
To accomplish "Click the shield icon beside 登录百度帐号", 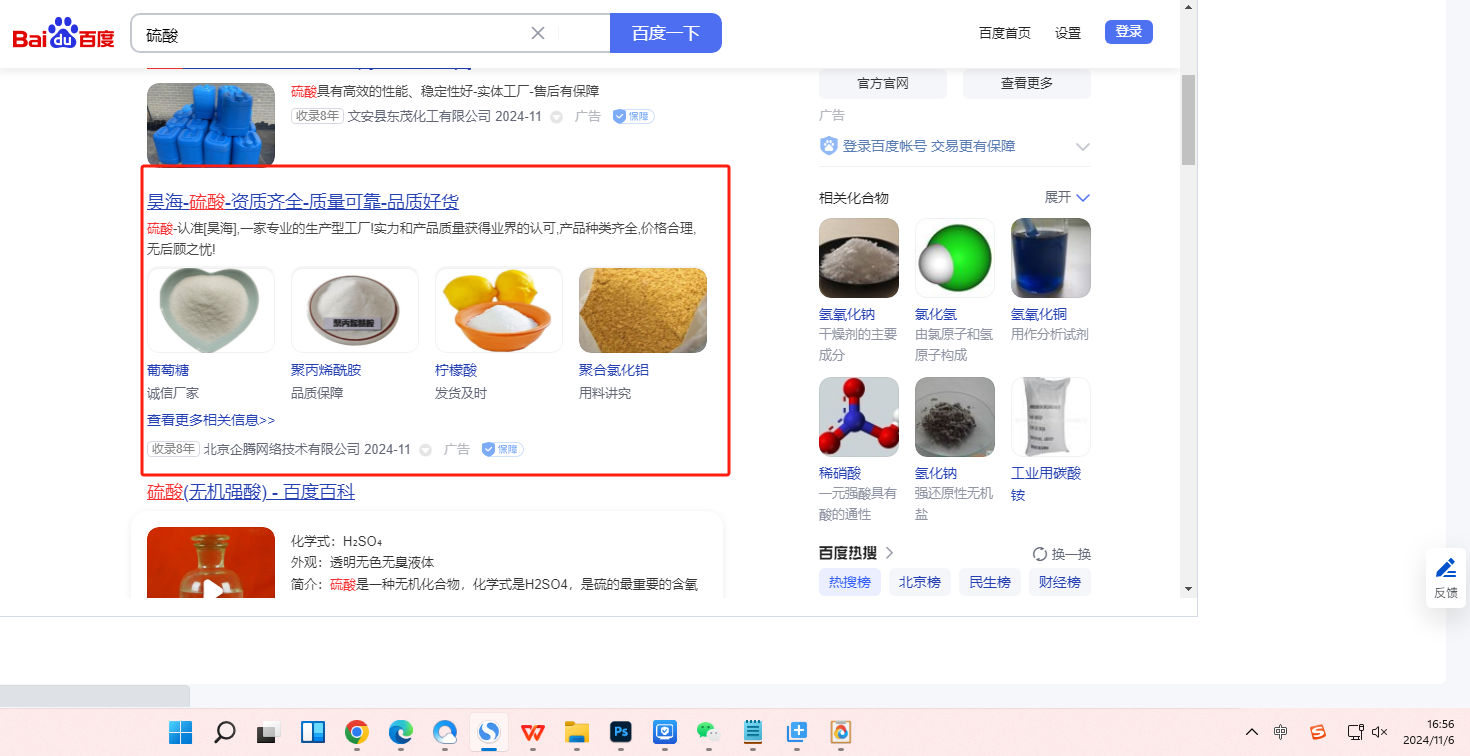I will 828,146.
